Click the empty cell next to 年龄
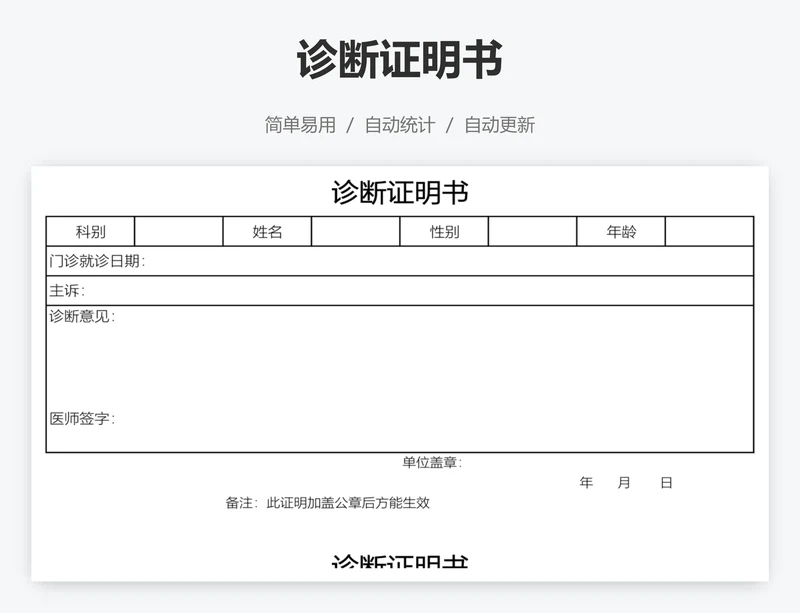Screen dimensions: 800x613 click(710, 232)
